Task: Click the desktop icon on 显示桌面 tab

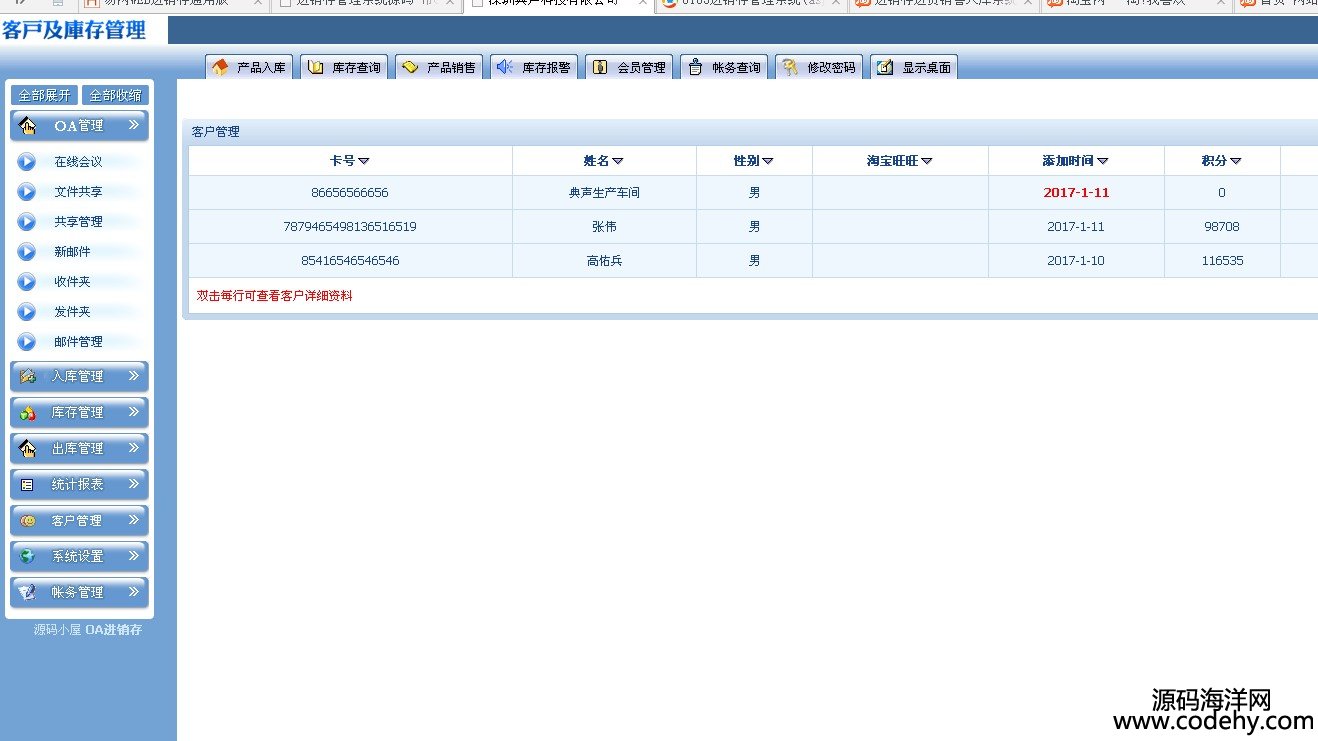Action: point(885,67)
